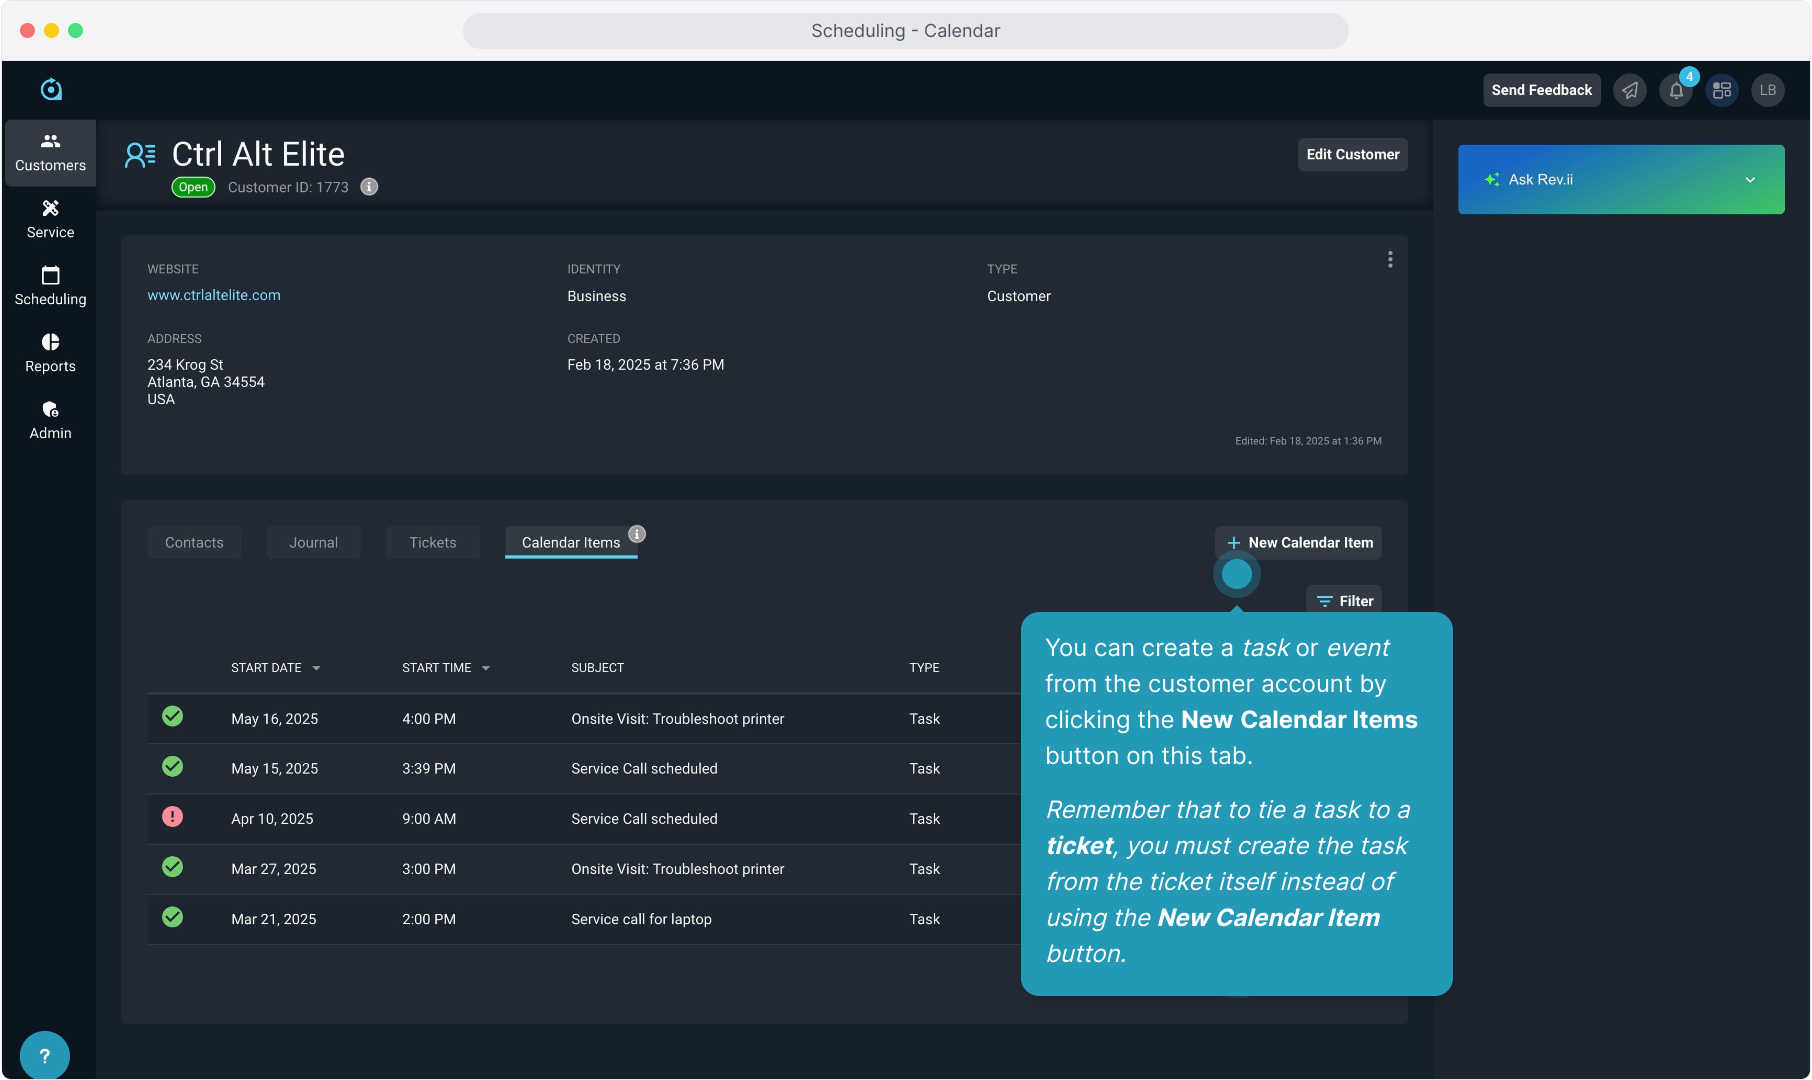Image resolution: width=1812 pixels, height=1080 pixels.
Task: Toggle overdue status icon for Apr 10 task
Action: [173, 817]
